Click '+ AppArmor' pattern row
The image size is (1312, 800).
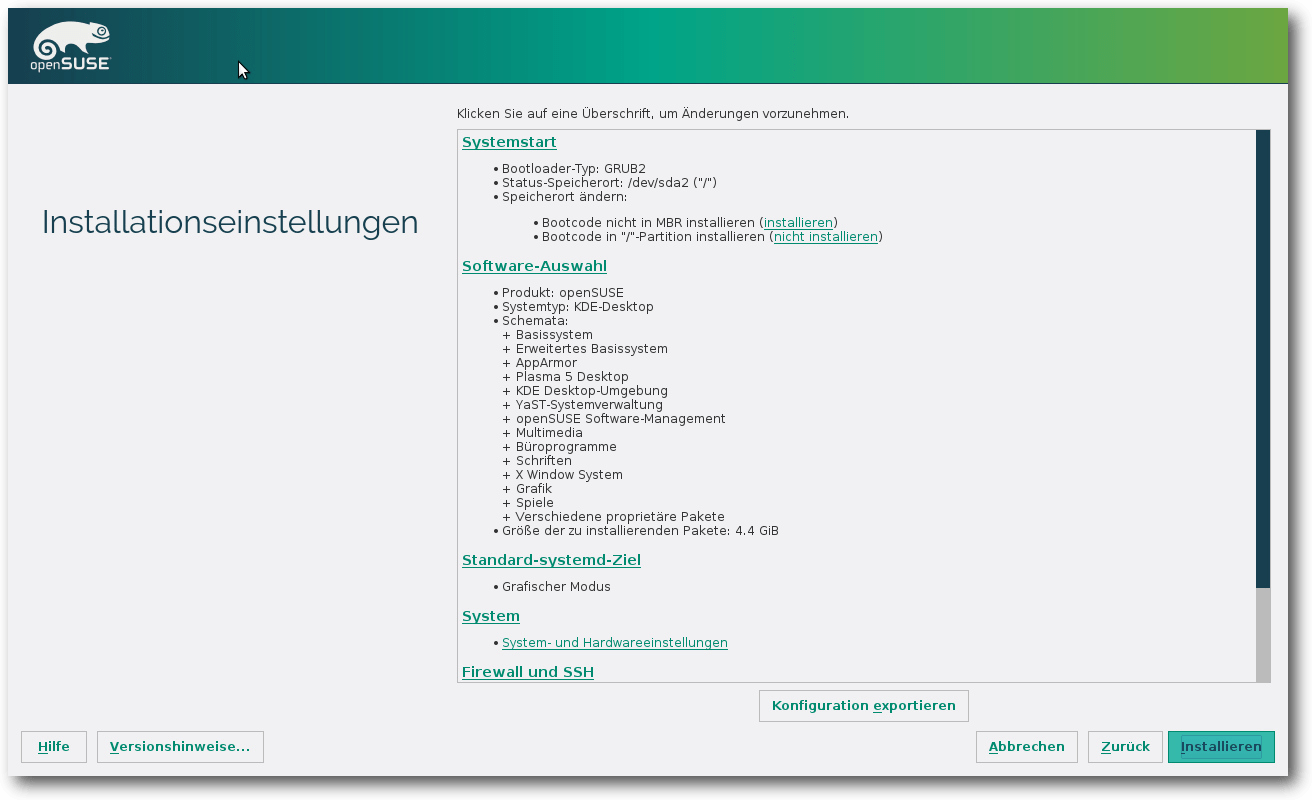[x=539, y=363]
